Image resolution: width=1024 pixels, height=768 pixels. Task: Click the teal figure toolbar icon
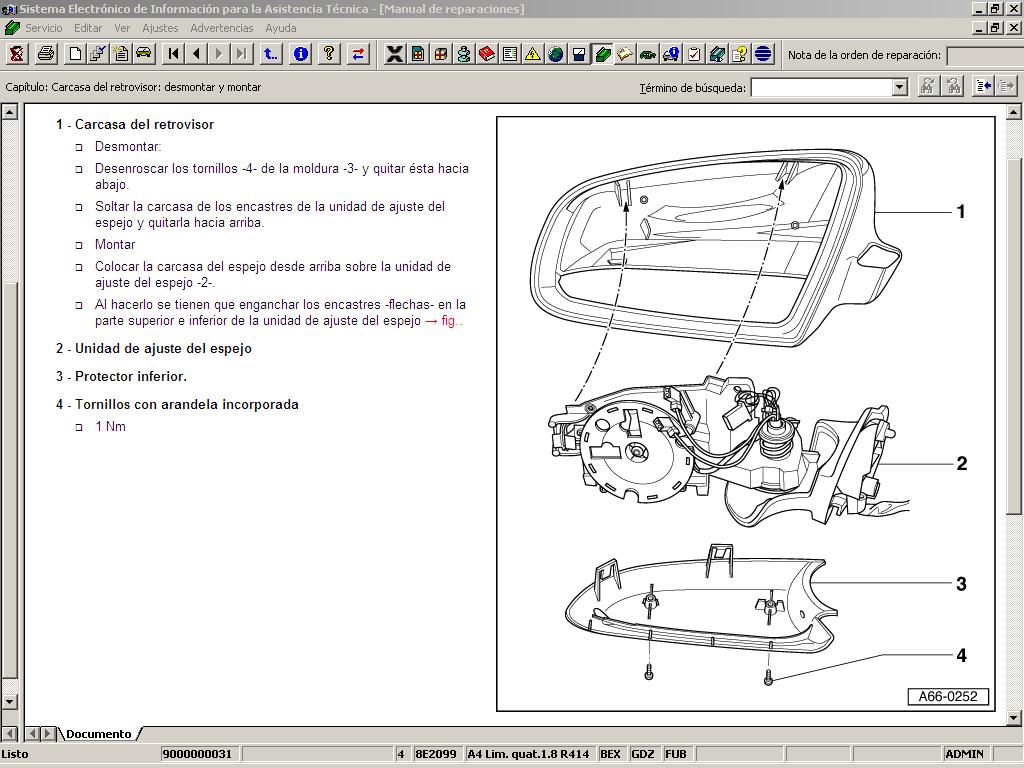(464, 54)
